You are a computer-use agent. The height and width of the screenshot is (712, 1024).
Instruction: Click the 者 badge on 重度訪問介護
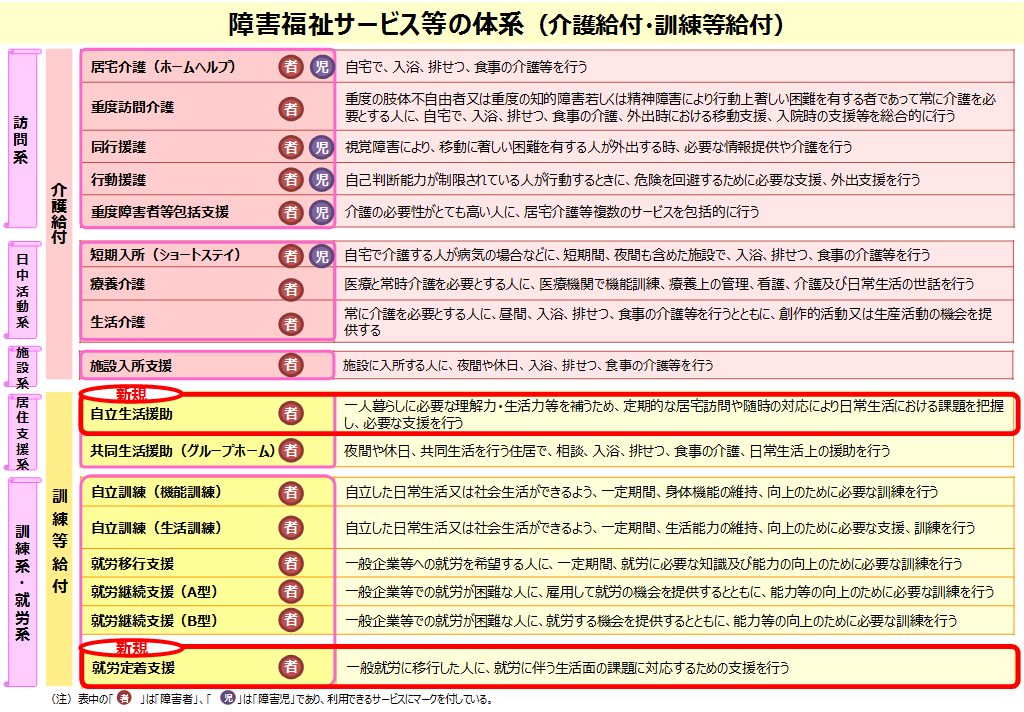pos(290,108)
